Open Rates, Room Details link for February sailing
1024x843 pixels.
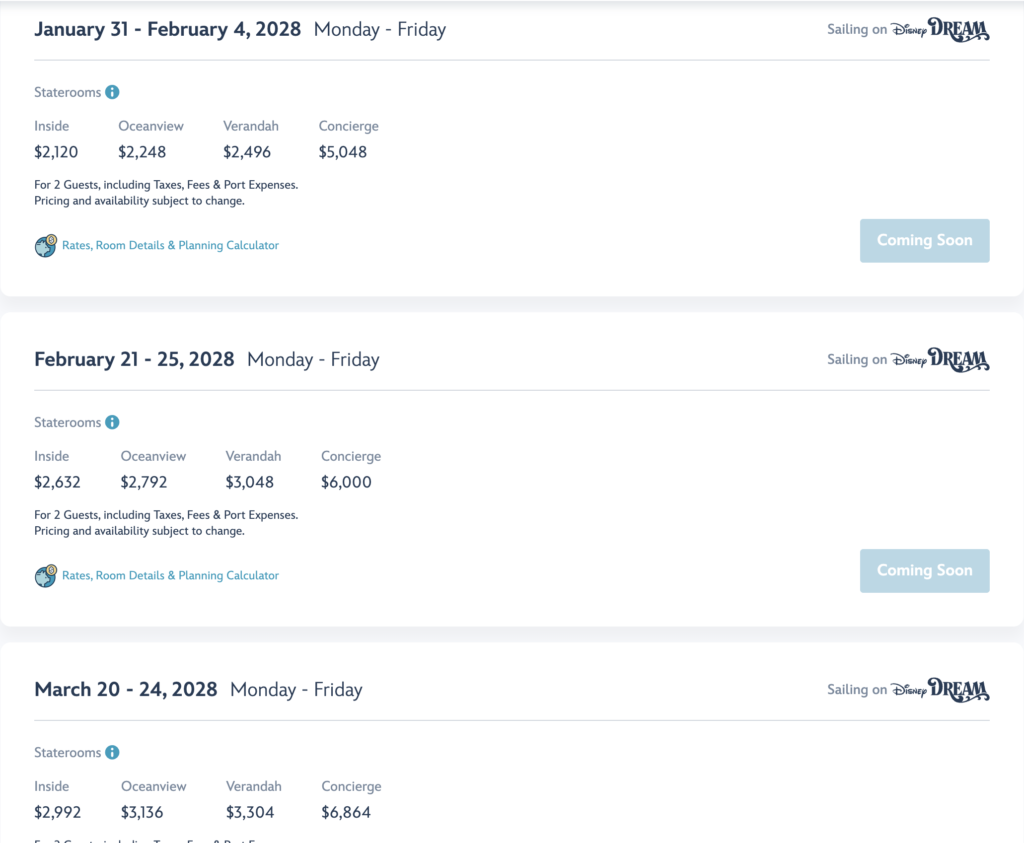170,575
